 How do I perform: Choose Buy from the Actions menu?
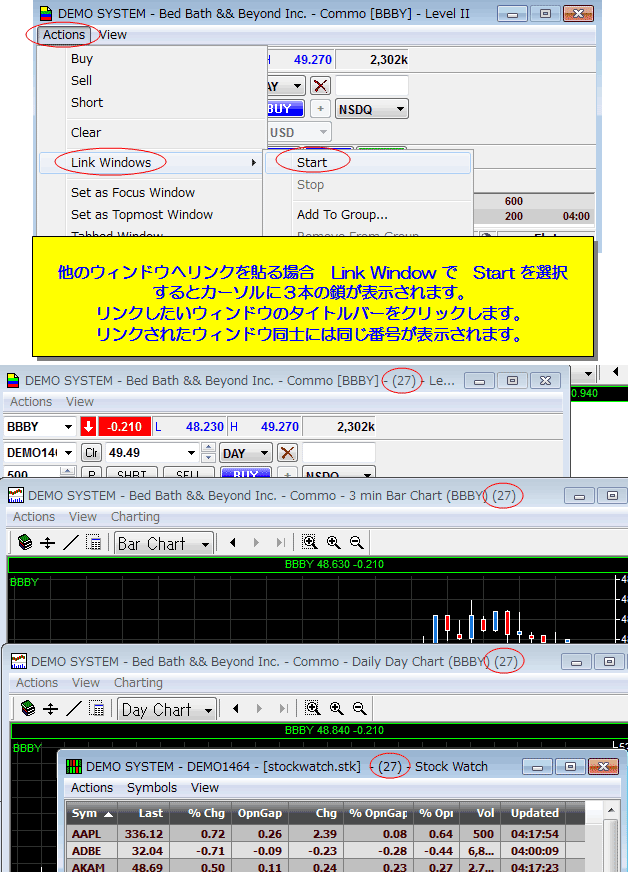(x=82, y=59)
